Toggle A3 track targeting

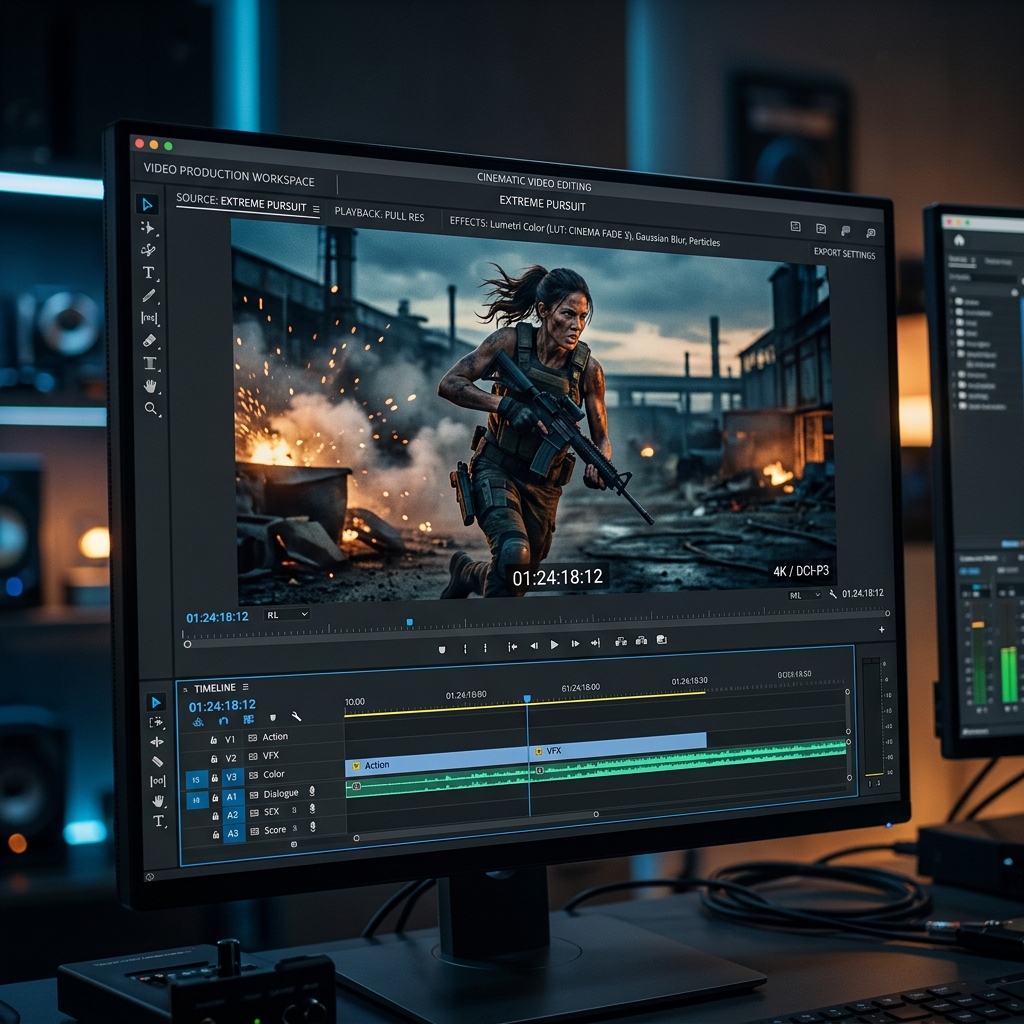233,833
